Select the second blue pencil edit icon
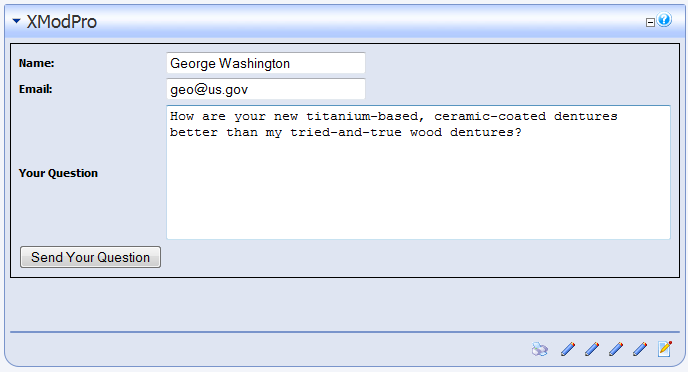Screen dimensions: 688x372 pyautogui.click(x=592, y=349)
